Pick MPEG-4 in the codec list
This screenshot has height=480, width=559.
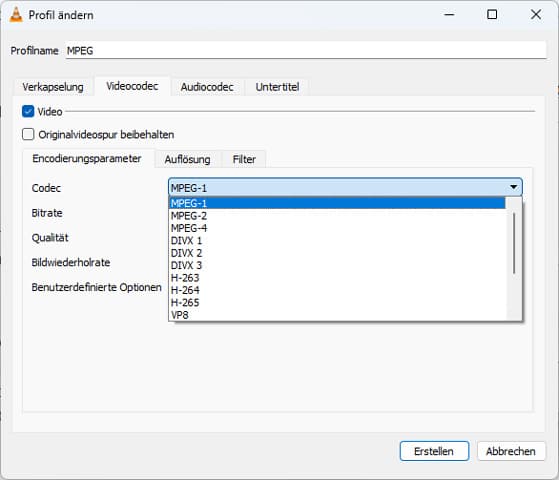coord(337,228)
